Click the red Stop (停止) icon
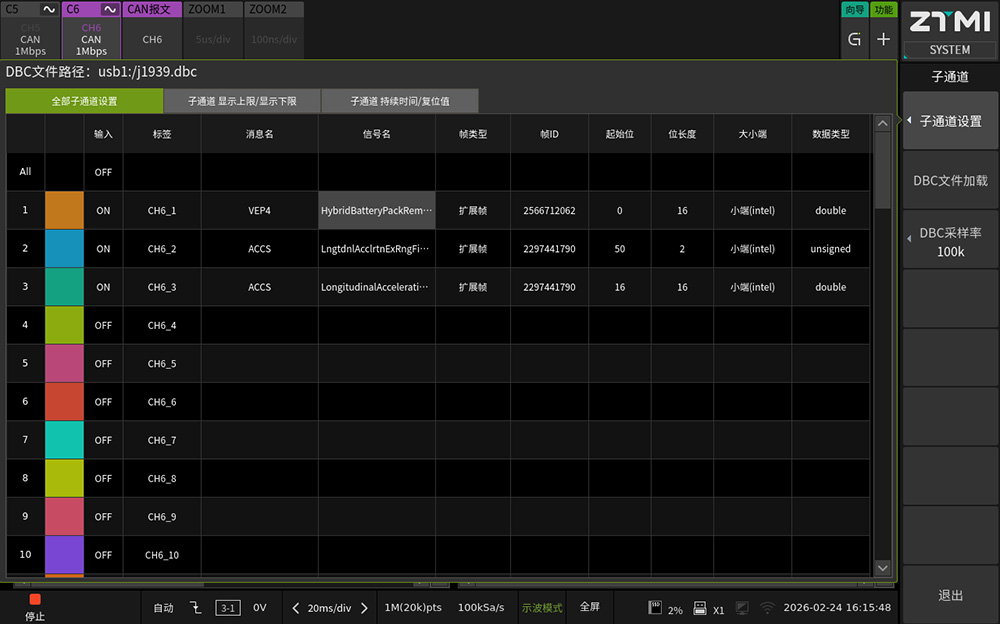 click(35, 600)
